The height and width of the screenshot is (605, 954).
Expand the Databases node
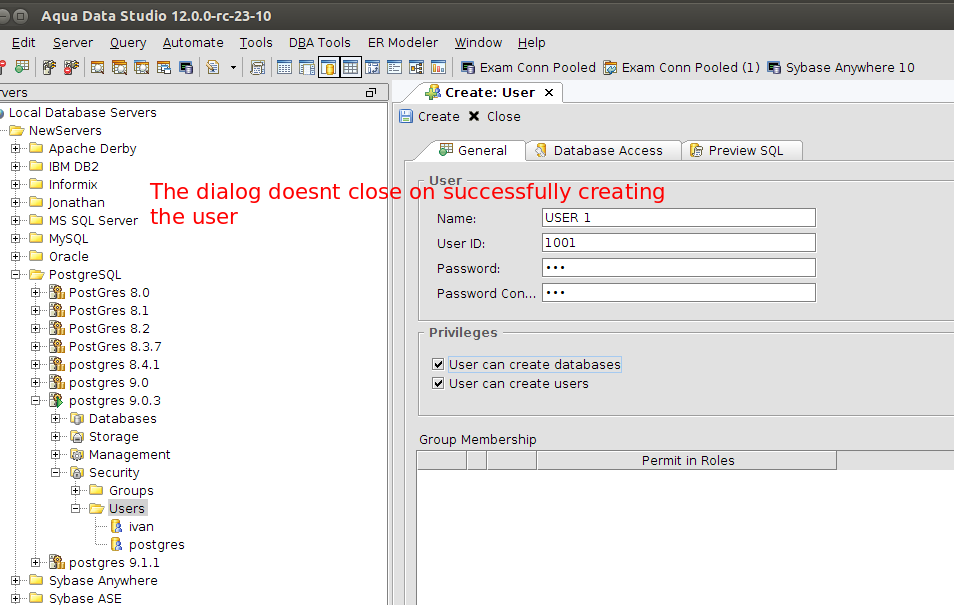click(x=55, y=419)
